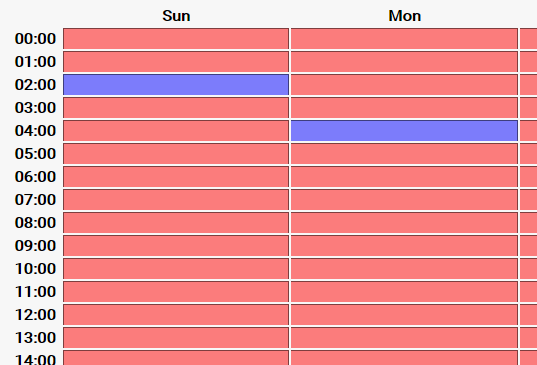Image resolution: width=537 pixels, height=365 pixels.
Task: Toggle the Monday 05:00 cell
Action: 404,154
